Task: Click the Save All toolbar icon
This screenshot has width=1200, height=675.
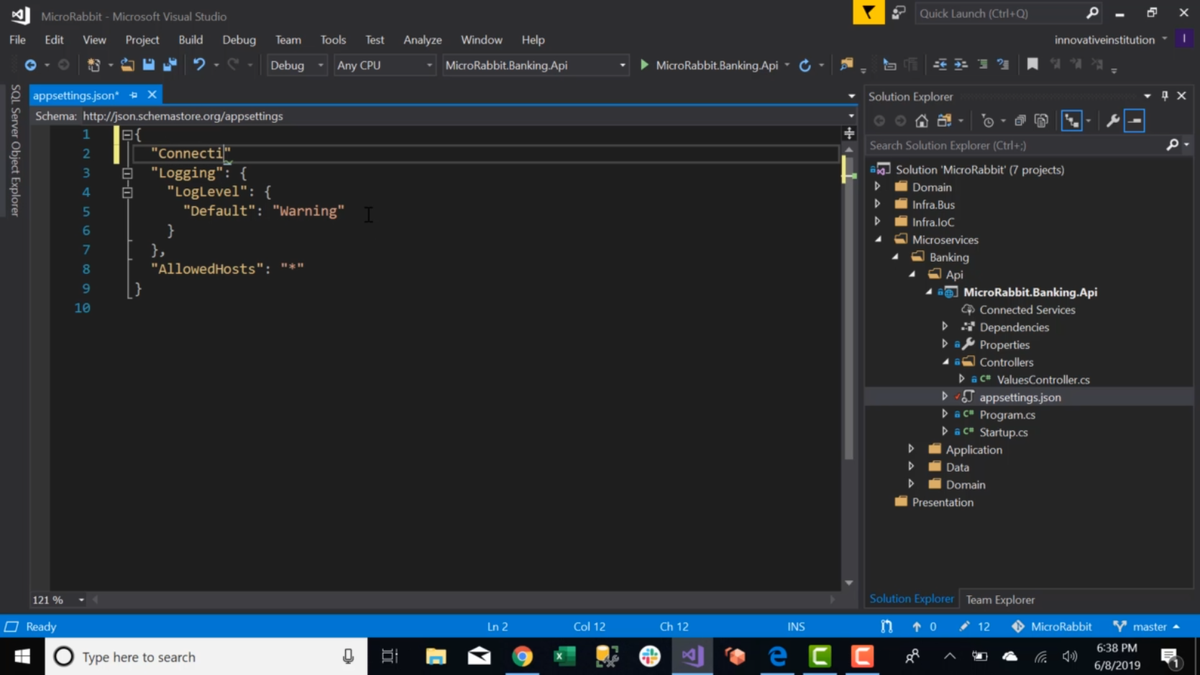Action: pyautogui.click(x=170, y=65)
